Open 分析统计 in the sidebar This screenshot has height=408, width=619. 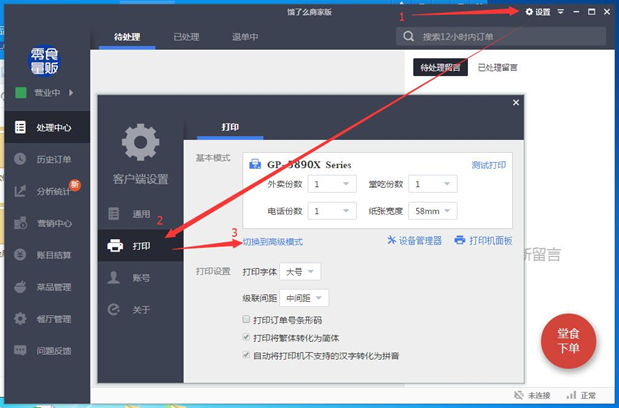click(x=47, y=191)
